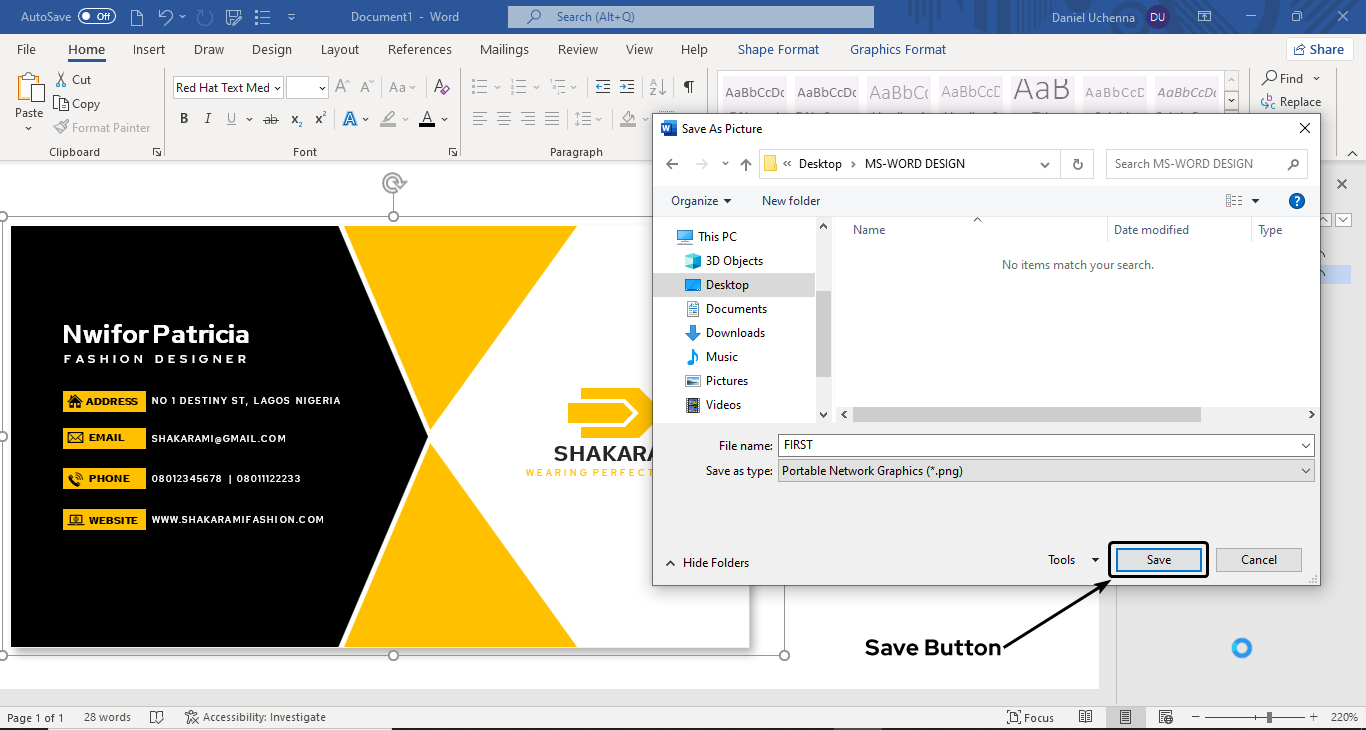
Task: Go up one folder level in dialog
Action: click(x=745, y=164)
